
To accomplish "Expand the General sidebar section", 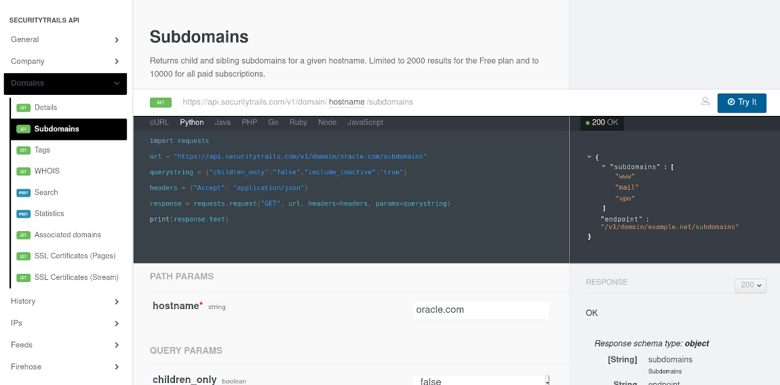I will pos(65,40).
